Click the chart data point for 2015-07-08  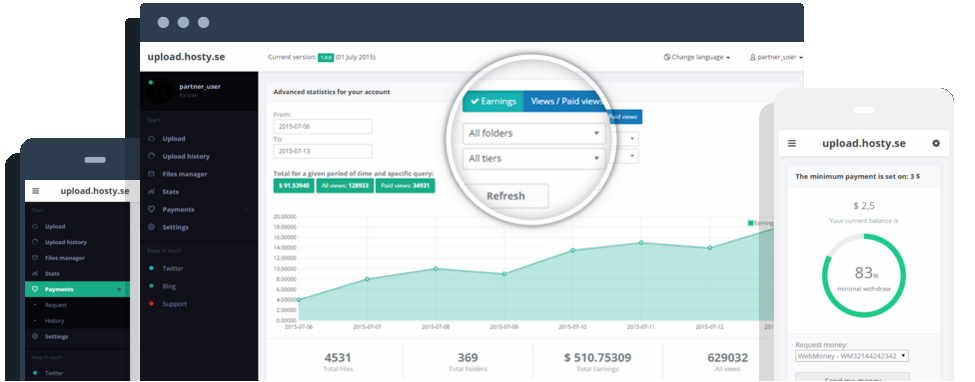point(435,269)
